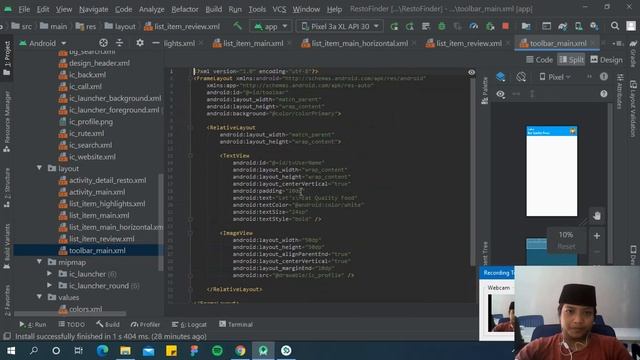
Task: Open Spotify from the taskbar
Action: [217, 351]
